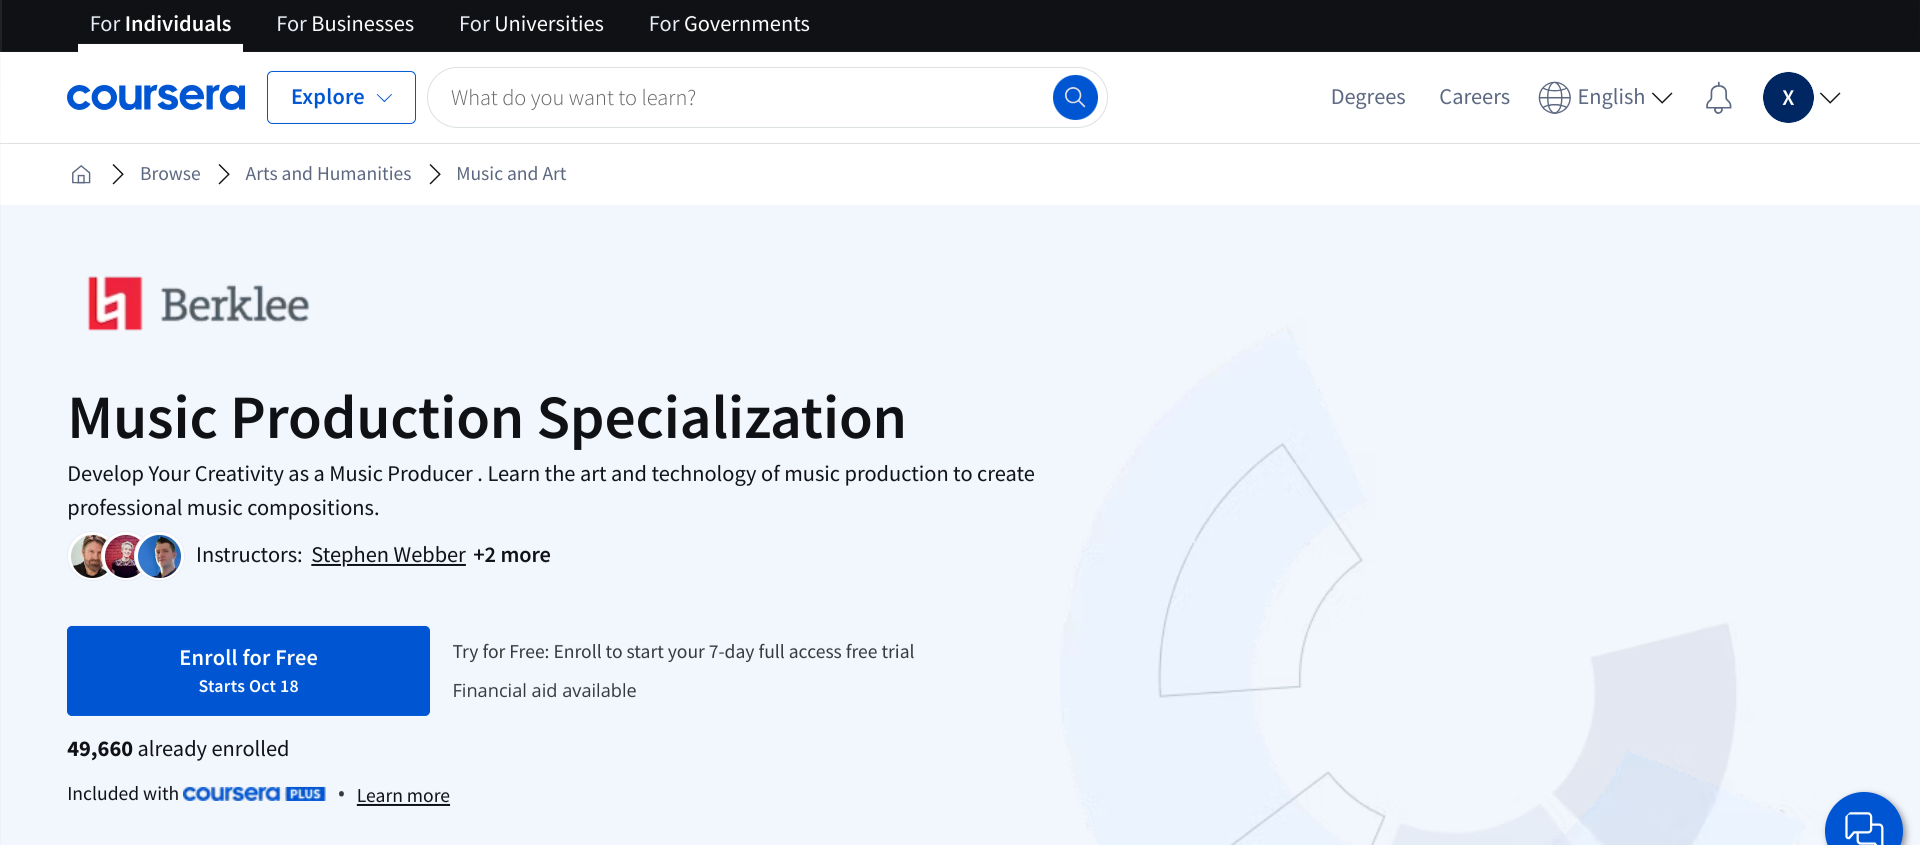The height and width of the screenshot is (845, 1920).
Task: Go to Arts and Humanities breadcrumb
Action: 328,174
